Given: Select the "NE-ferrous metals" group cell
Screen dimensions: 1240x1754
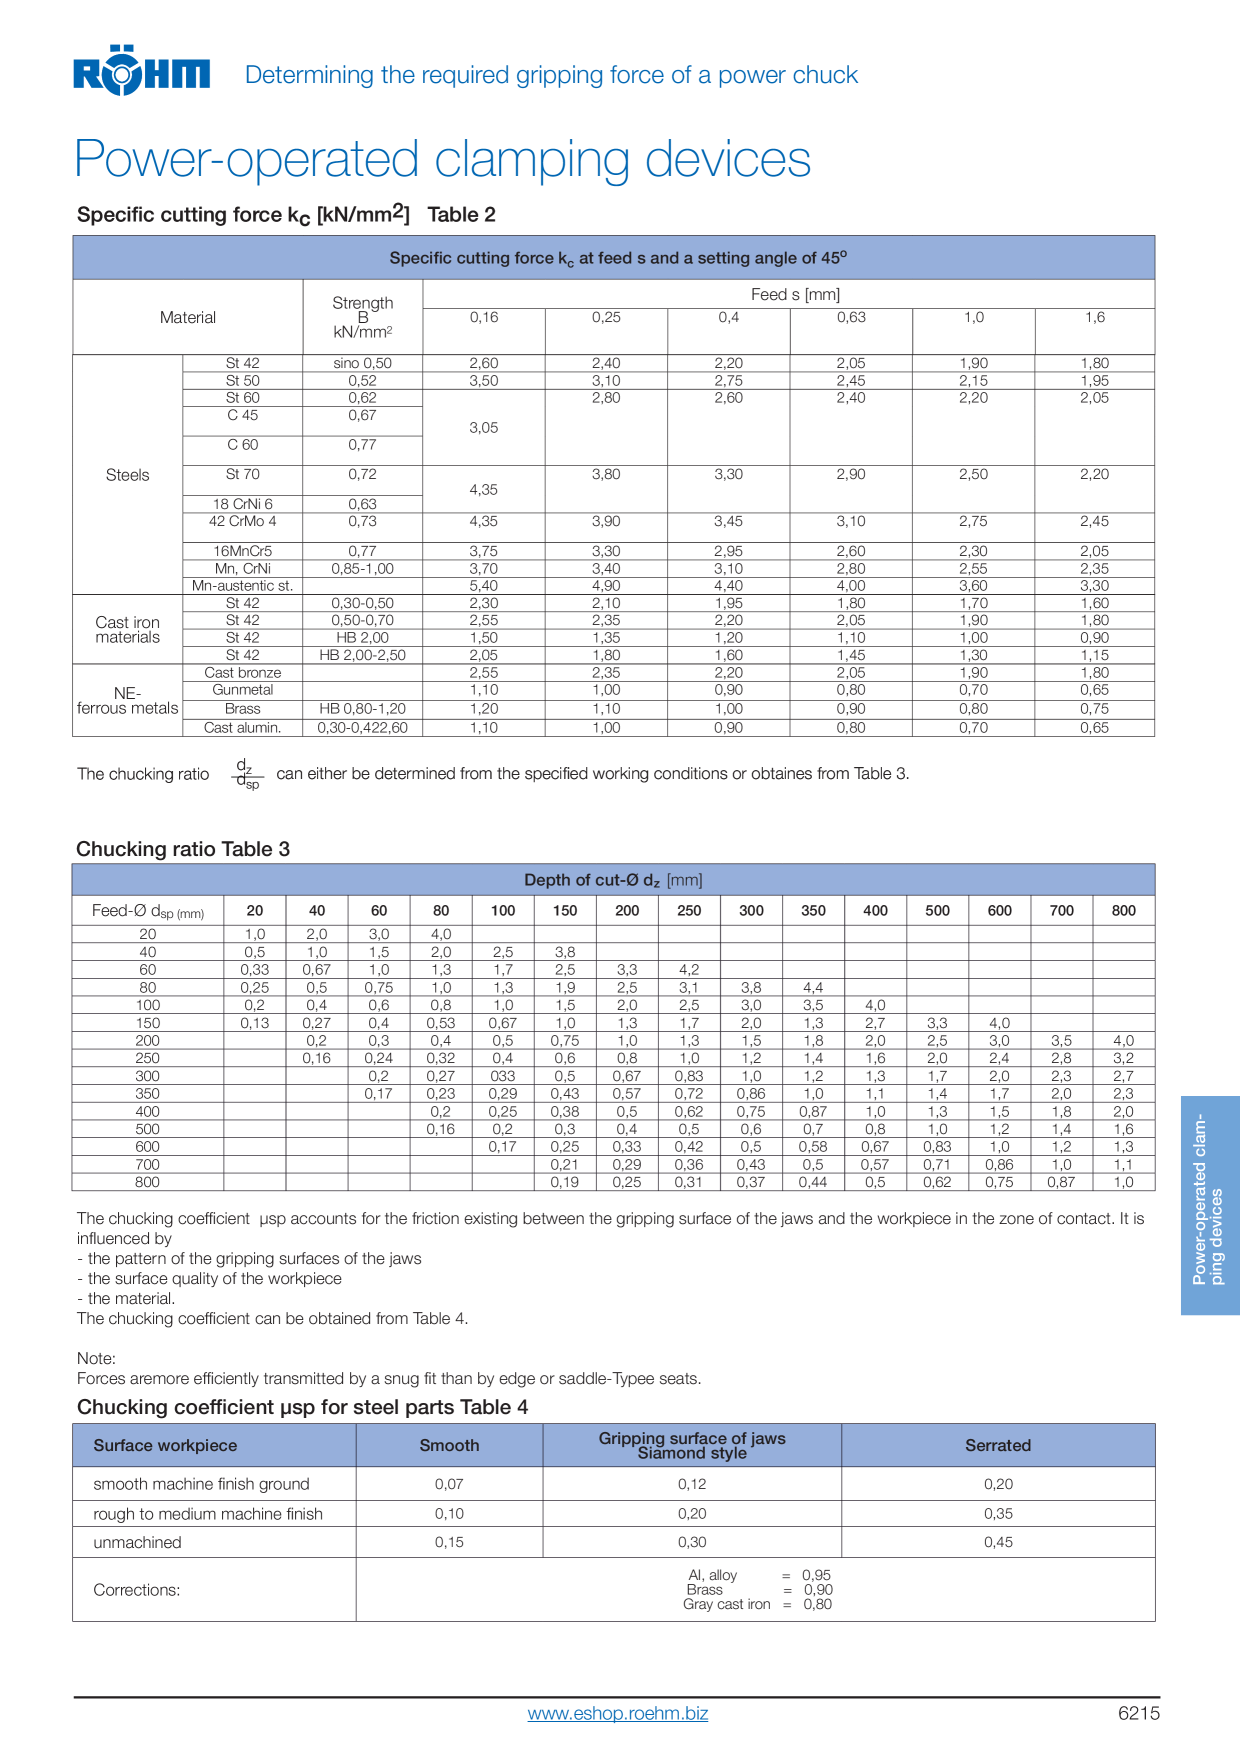Looking at the screenshot, I should pos(127,700).
